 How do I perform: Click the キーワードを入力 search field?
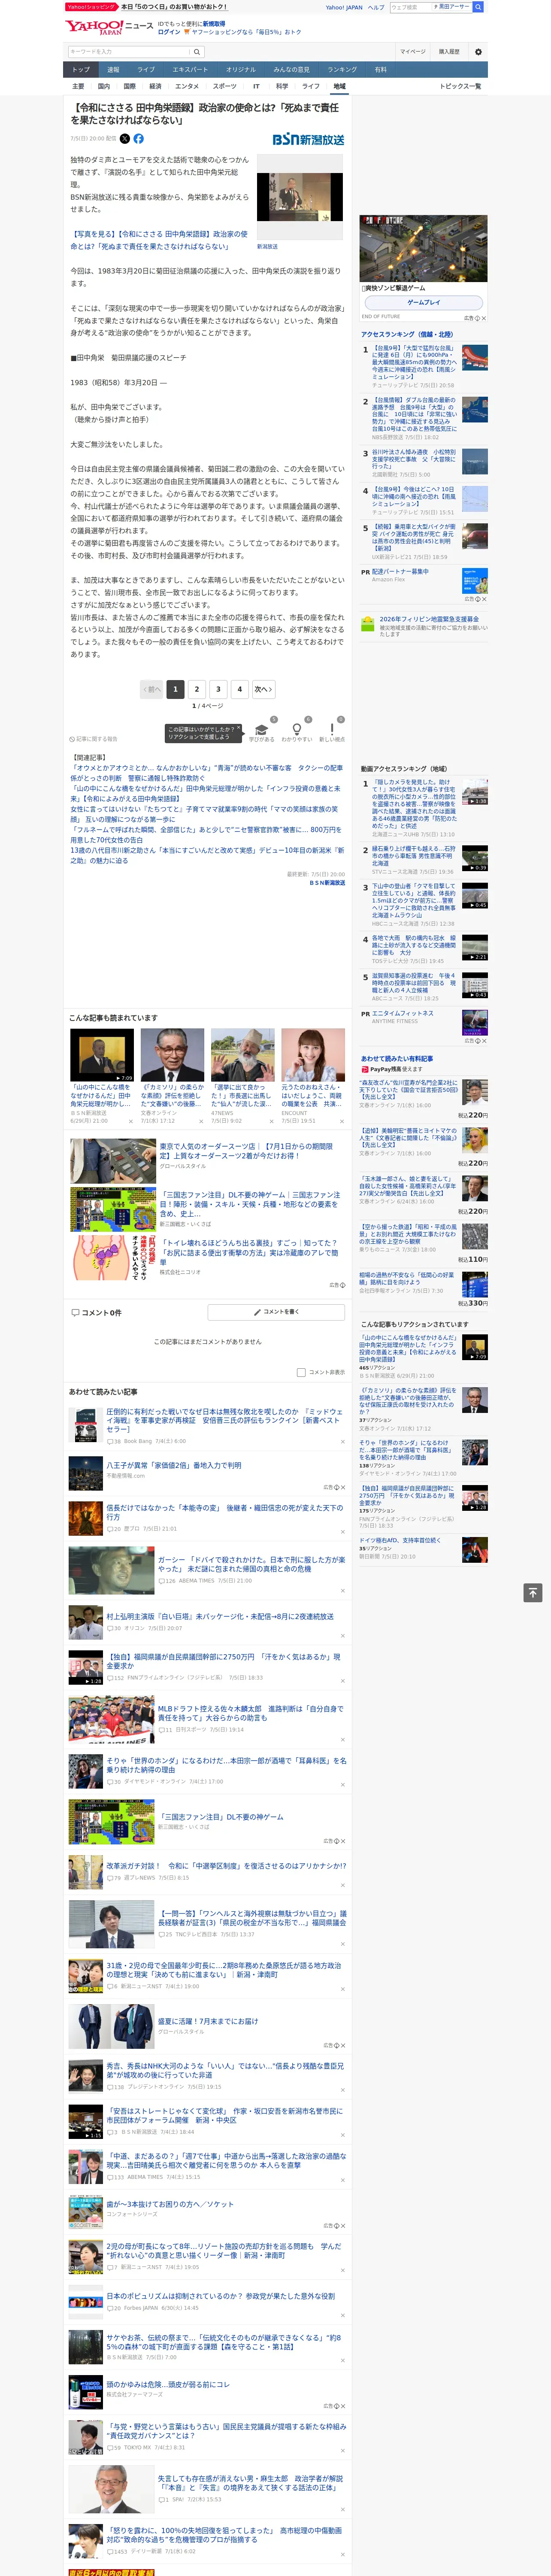click(x=129, y=51)
